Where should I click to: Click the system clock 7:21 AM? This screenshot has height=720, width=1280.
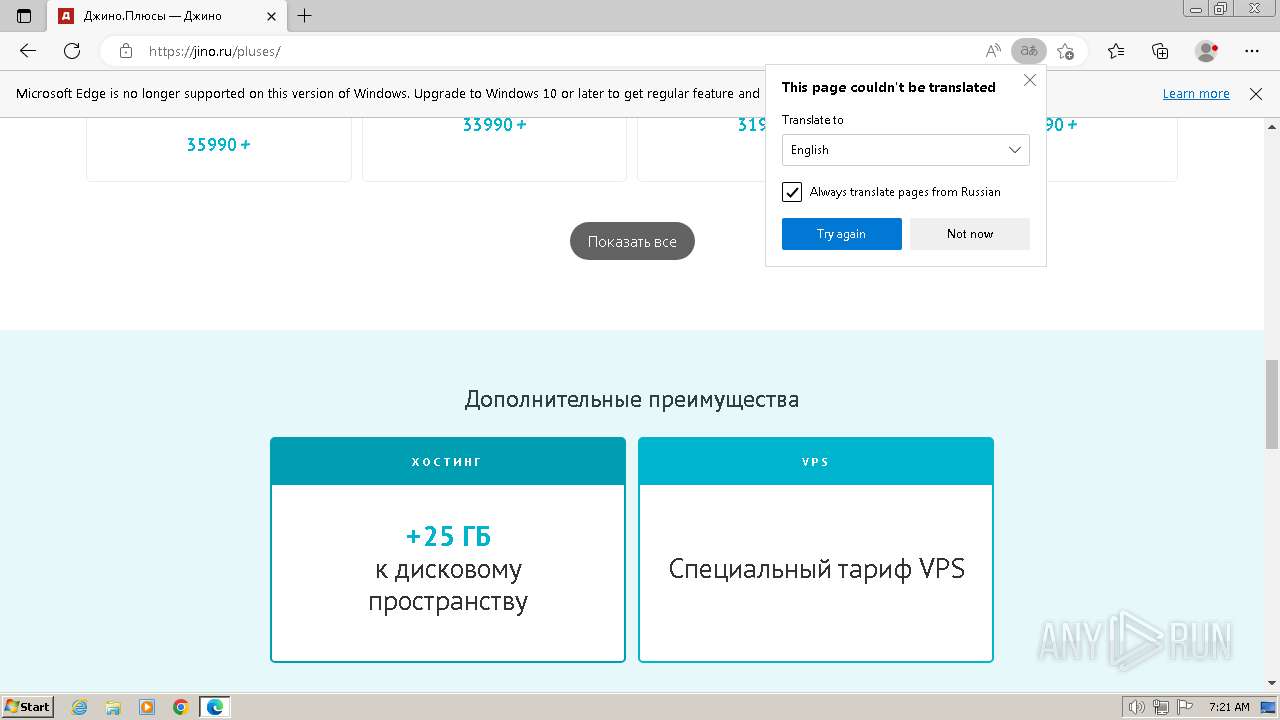[x=1229, y=707]
